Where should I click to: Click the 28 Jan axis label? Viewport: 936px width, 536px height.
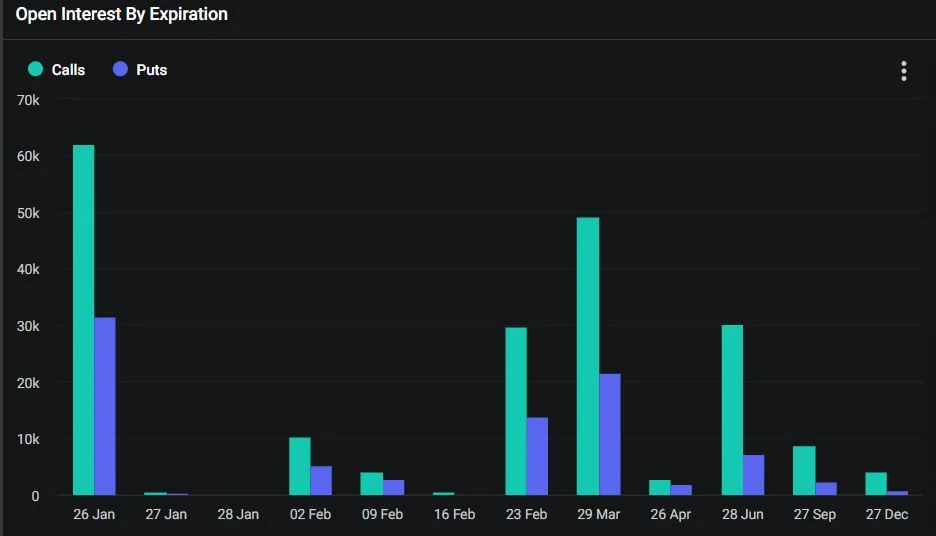tap(238, 515)
